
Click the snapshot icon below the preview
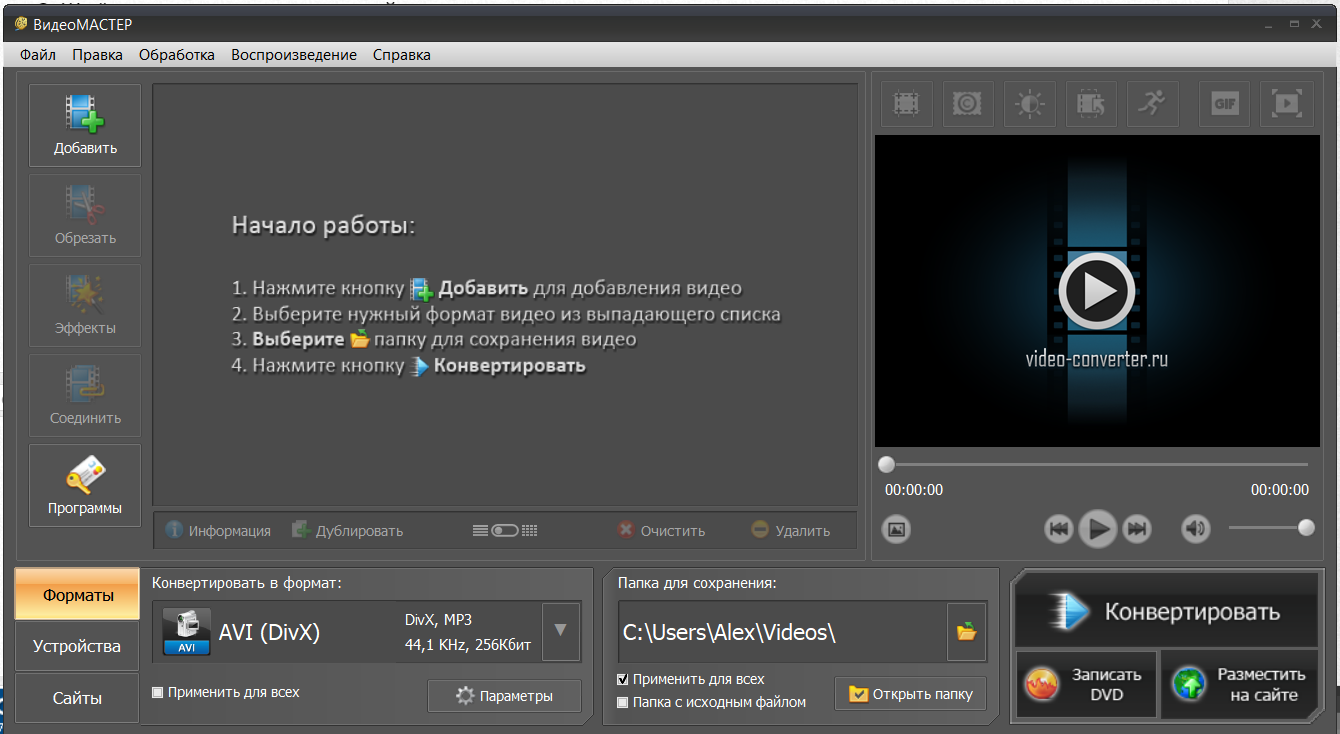click(x=897, y=529)
